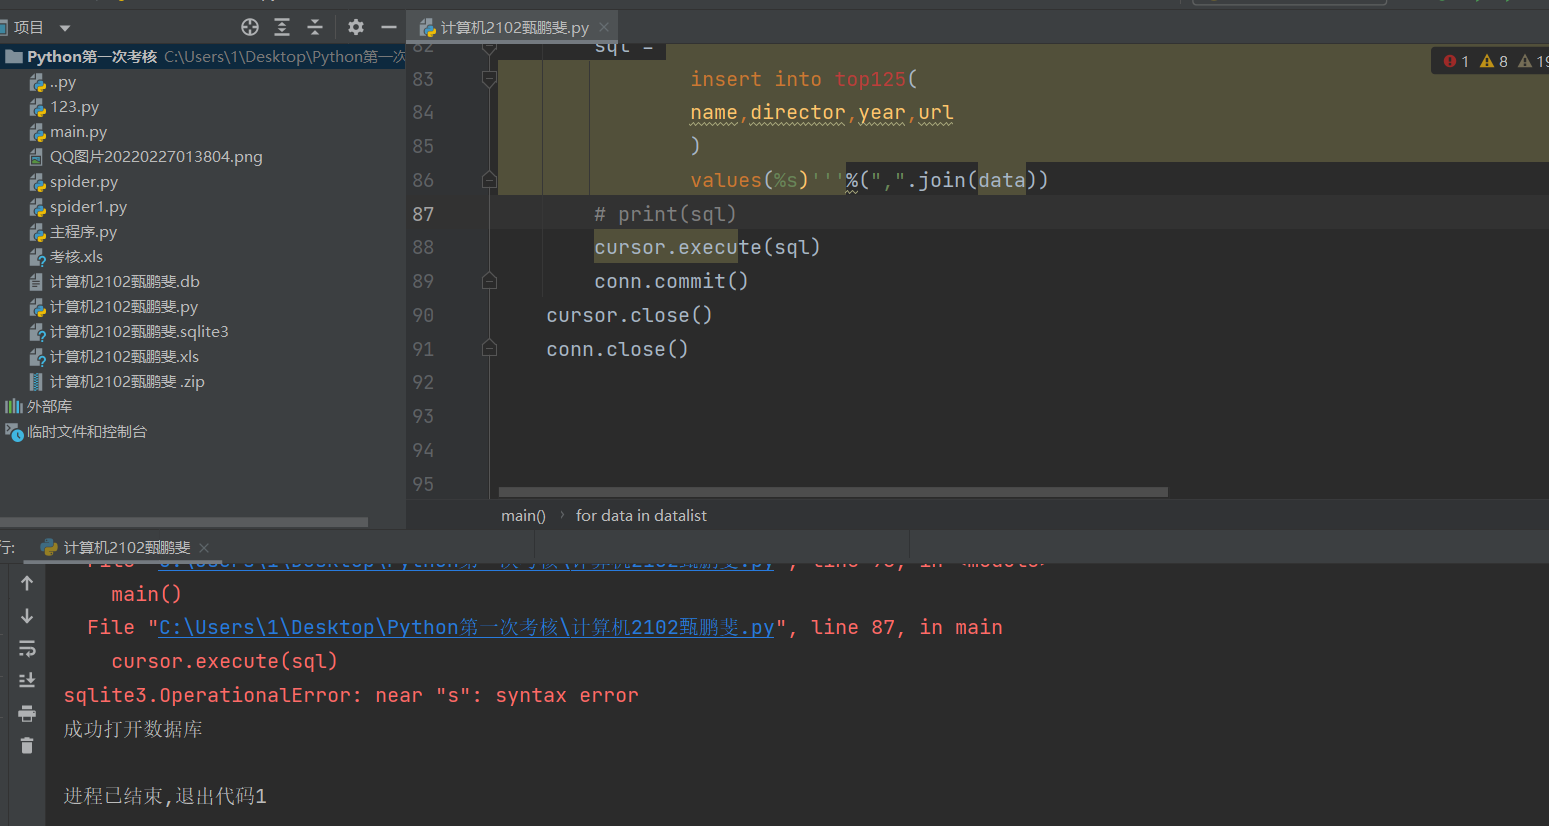The height and width of the screenshot is (826, 1549).
Task: Open project panel settings gear
Action: coord(355,27)
